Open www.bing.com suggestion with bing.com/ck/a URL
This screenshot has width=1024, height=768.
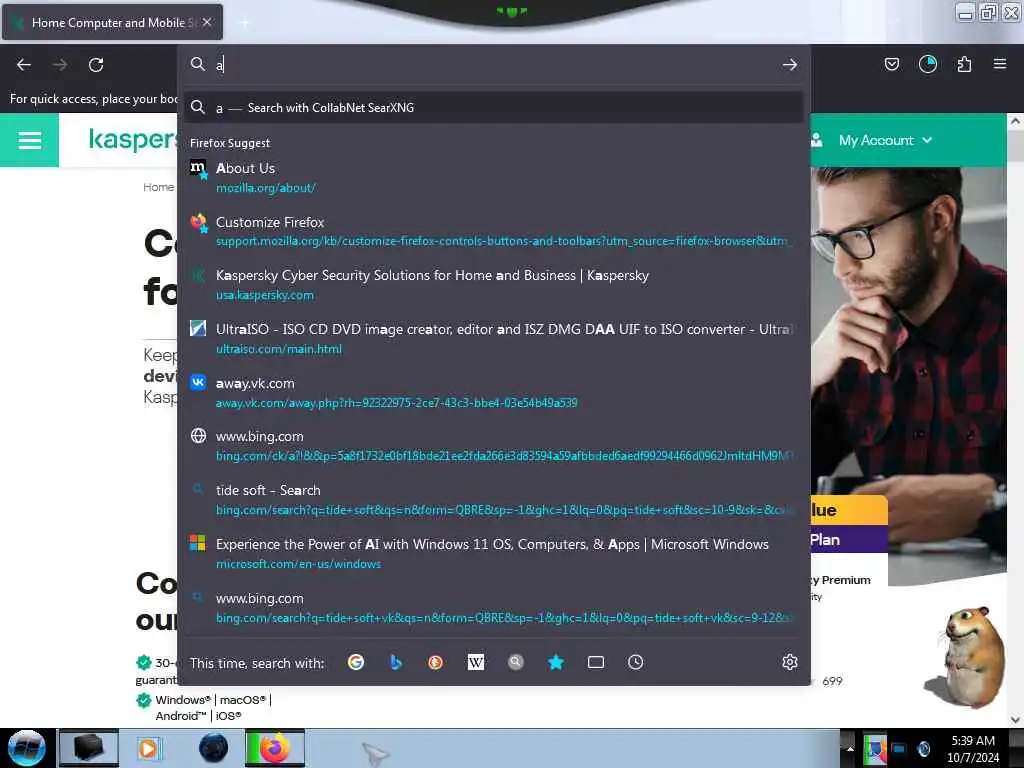(494, 445)
